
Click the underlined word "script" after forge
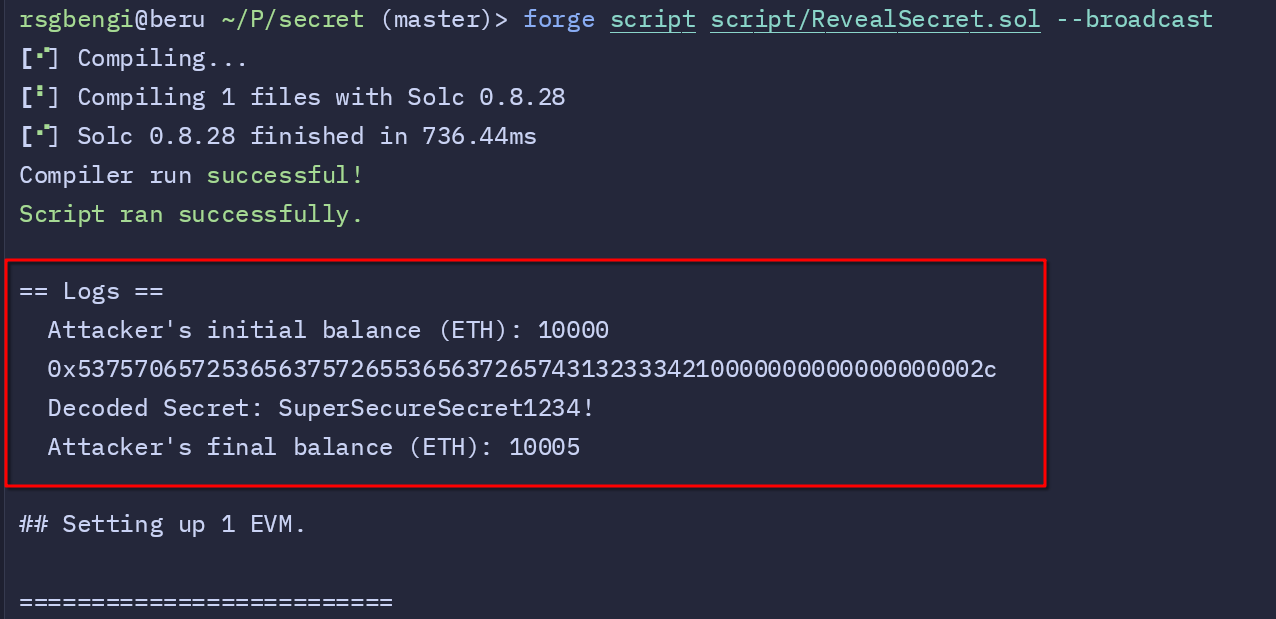(652, 19)
